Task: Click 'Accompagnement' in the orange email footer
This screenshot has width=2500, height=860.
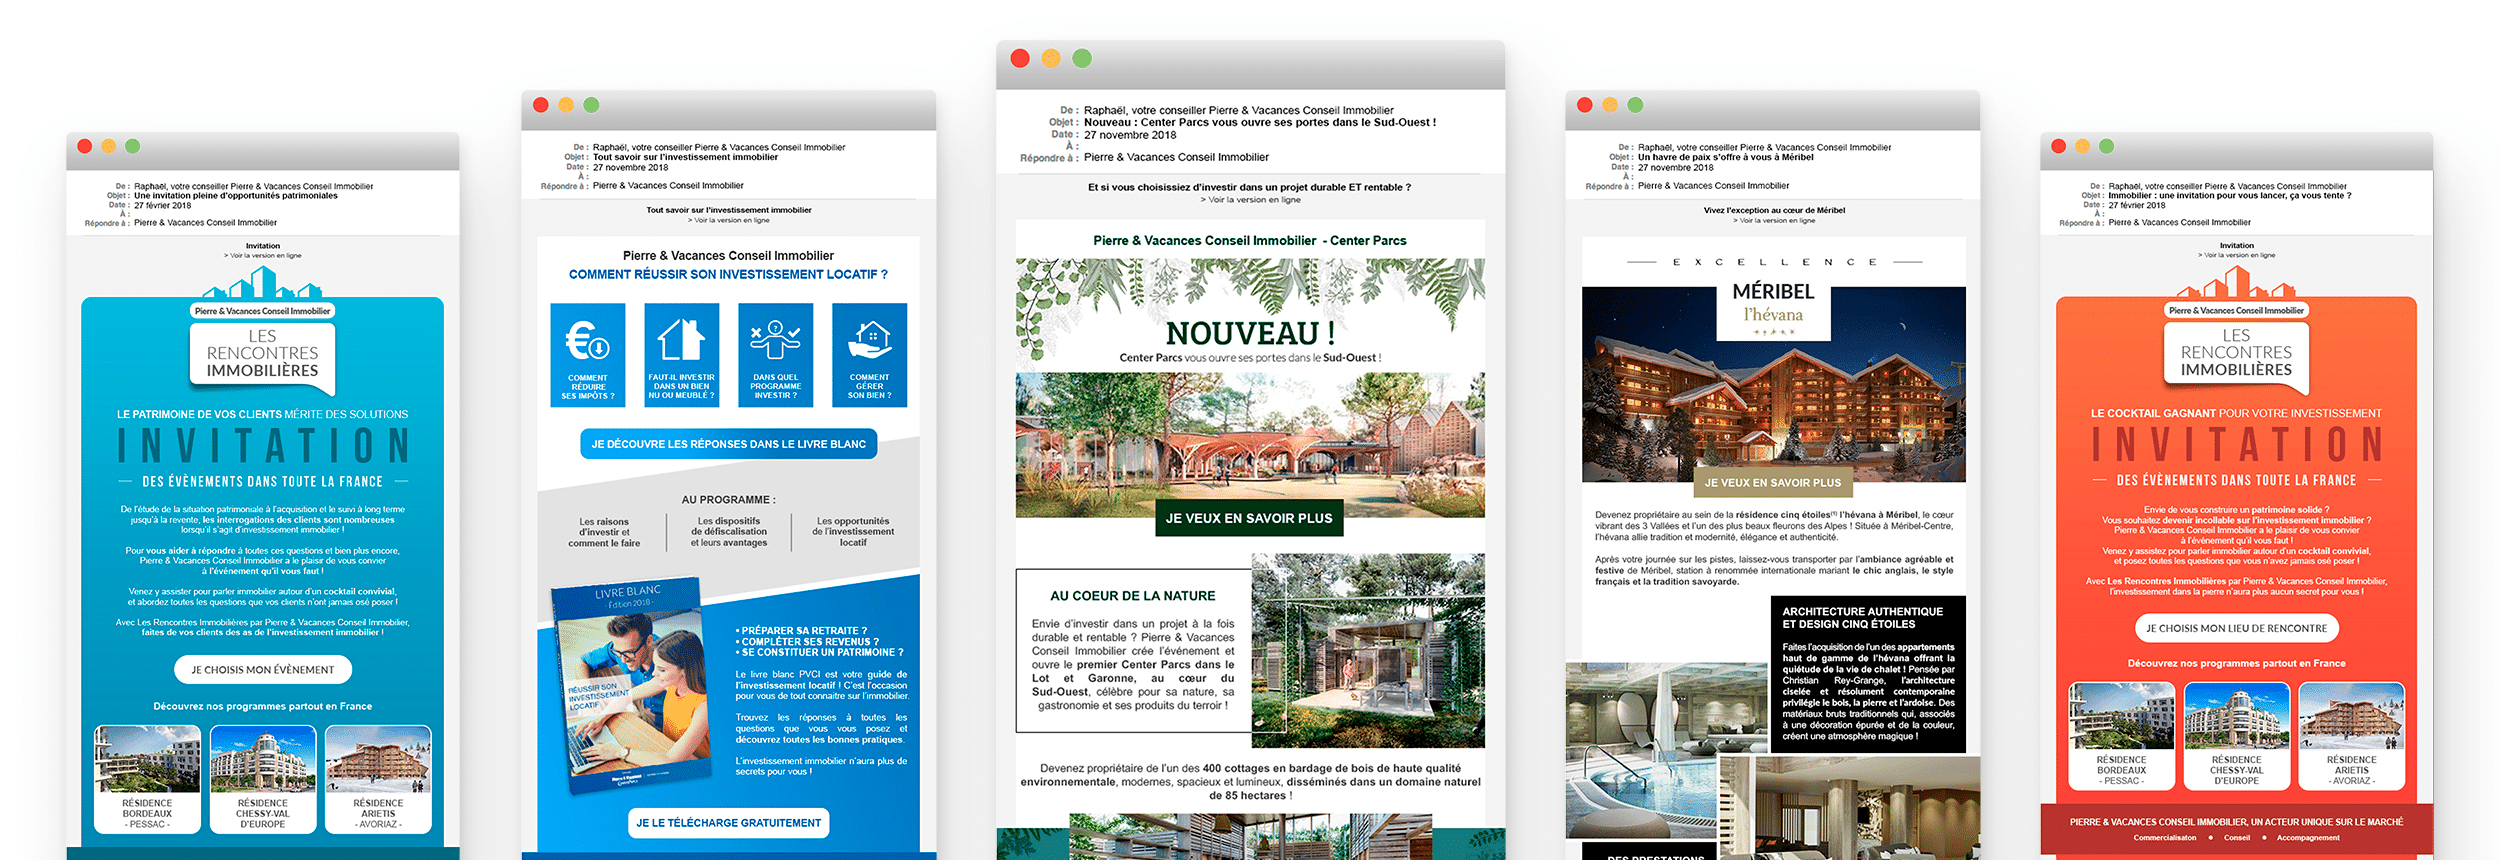Action: tap(2308, 838)
